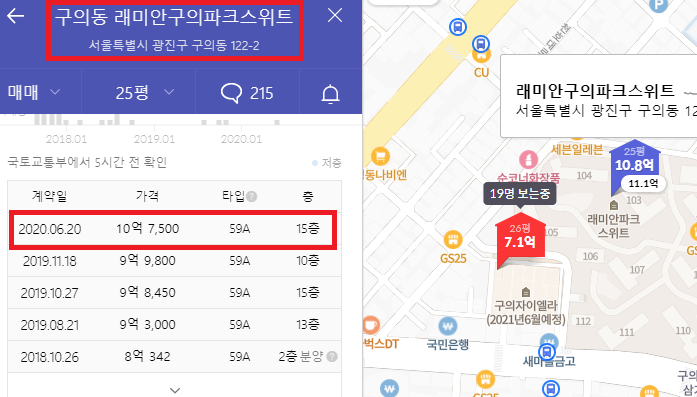Image resolution: width=697 pixels, height=397 pixels.
Task: Select the 2020.06.20 contract date cell
Action: pos(50,229)
